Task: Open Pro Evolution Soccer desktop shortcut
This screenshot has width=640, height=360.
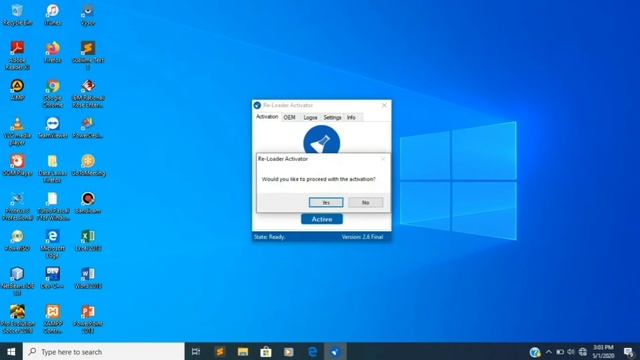Action: [x=17, y=319]
